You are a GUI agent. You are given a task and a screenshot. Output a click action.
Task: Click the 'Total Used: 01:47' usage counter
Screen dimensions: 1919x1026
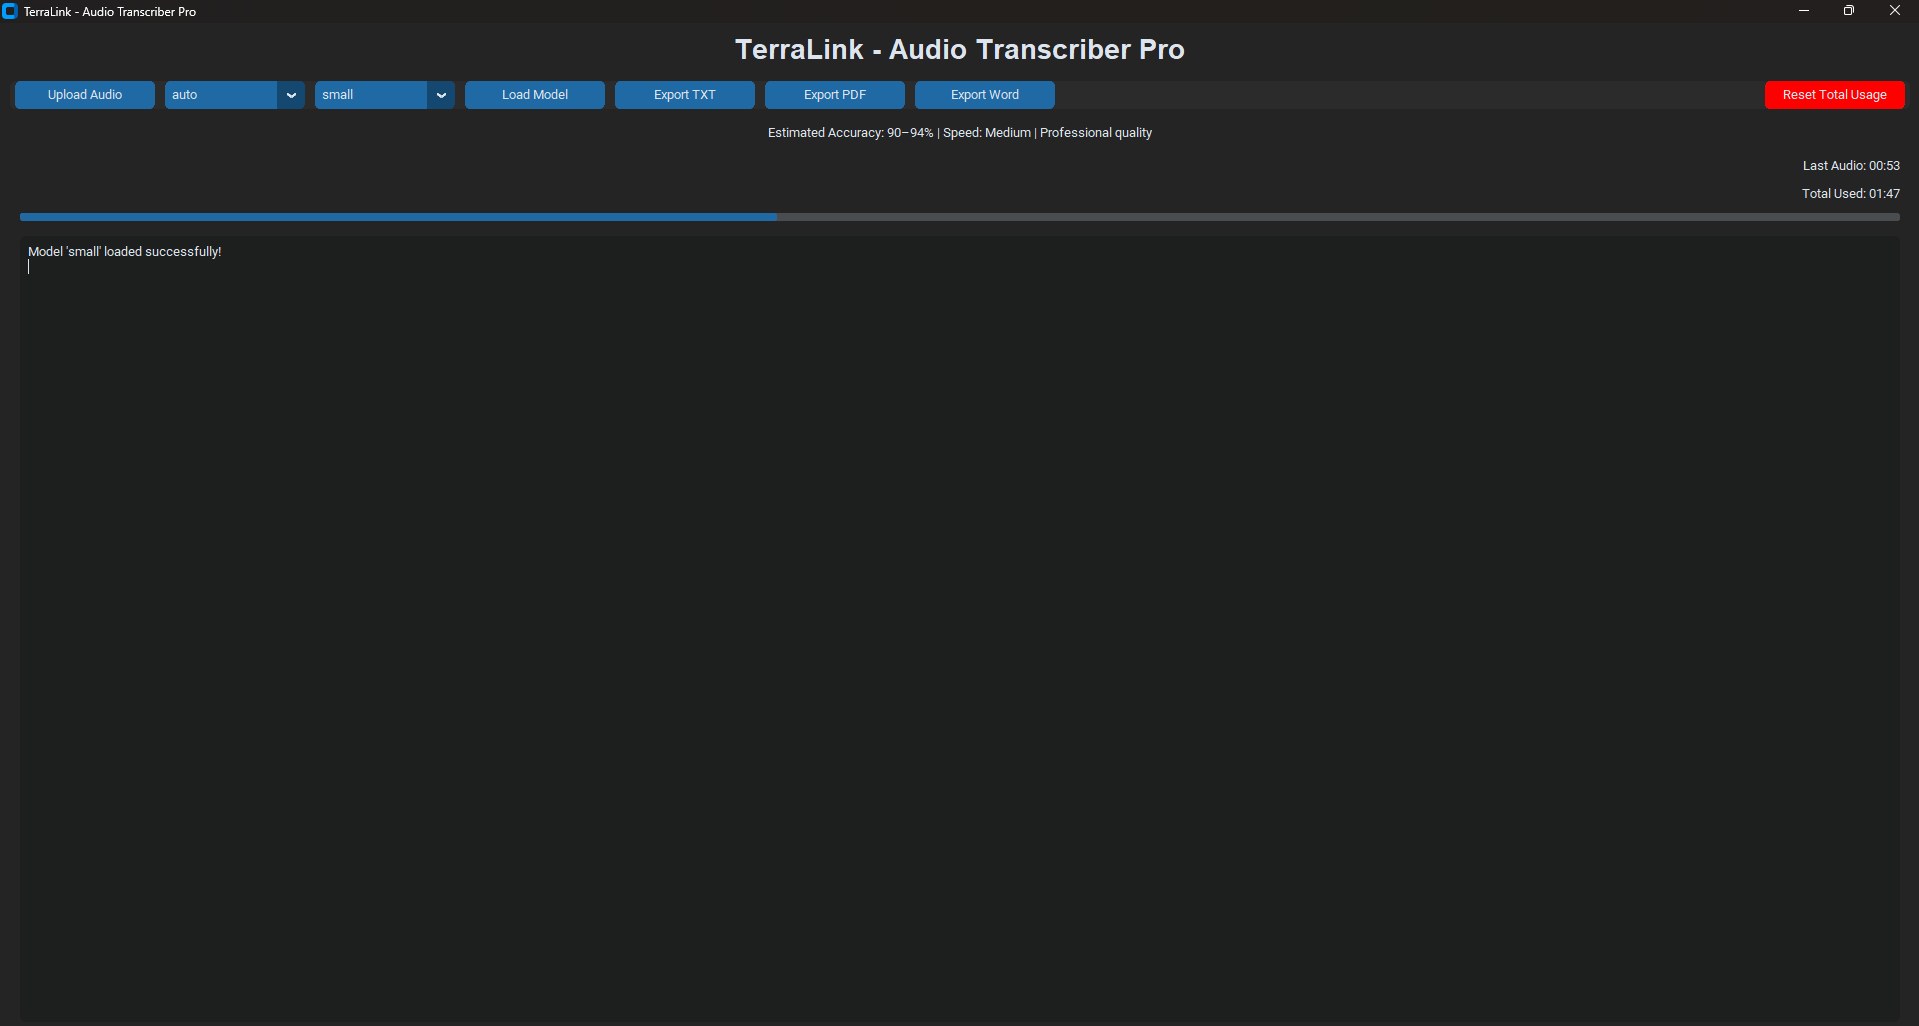point(1850,193)
